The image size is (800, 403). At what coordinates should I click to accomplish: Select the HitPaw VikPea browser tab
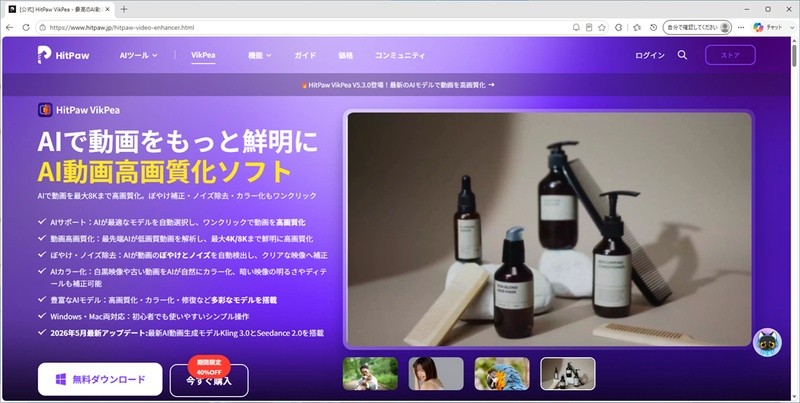(58, 9)
